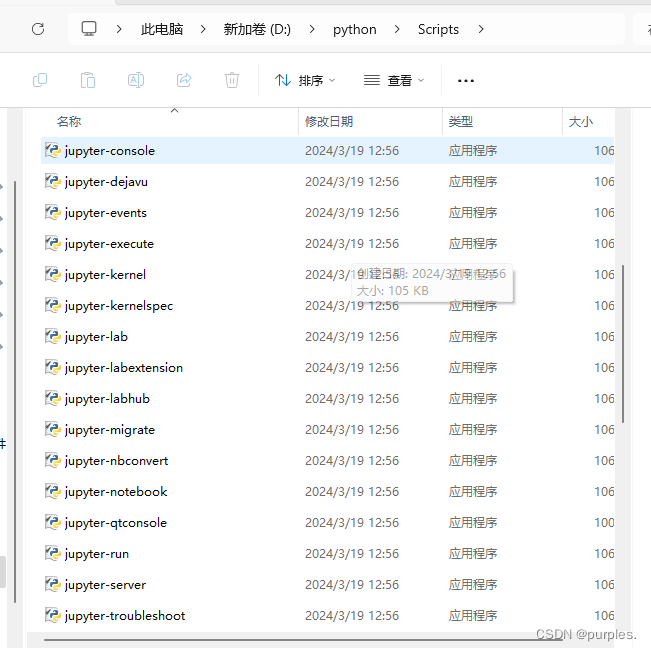Go to 此电脑 in breadcrumb
651x651 pixels.
coord(162,29)
